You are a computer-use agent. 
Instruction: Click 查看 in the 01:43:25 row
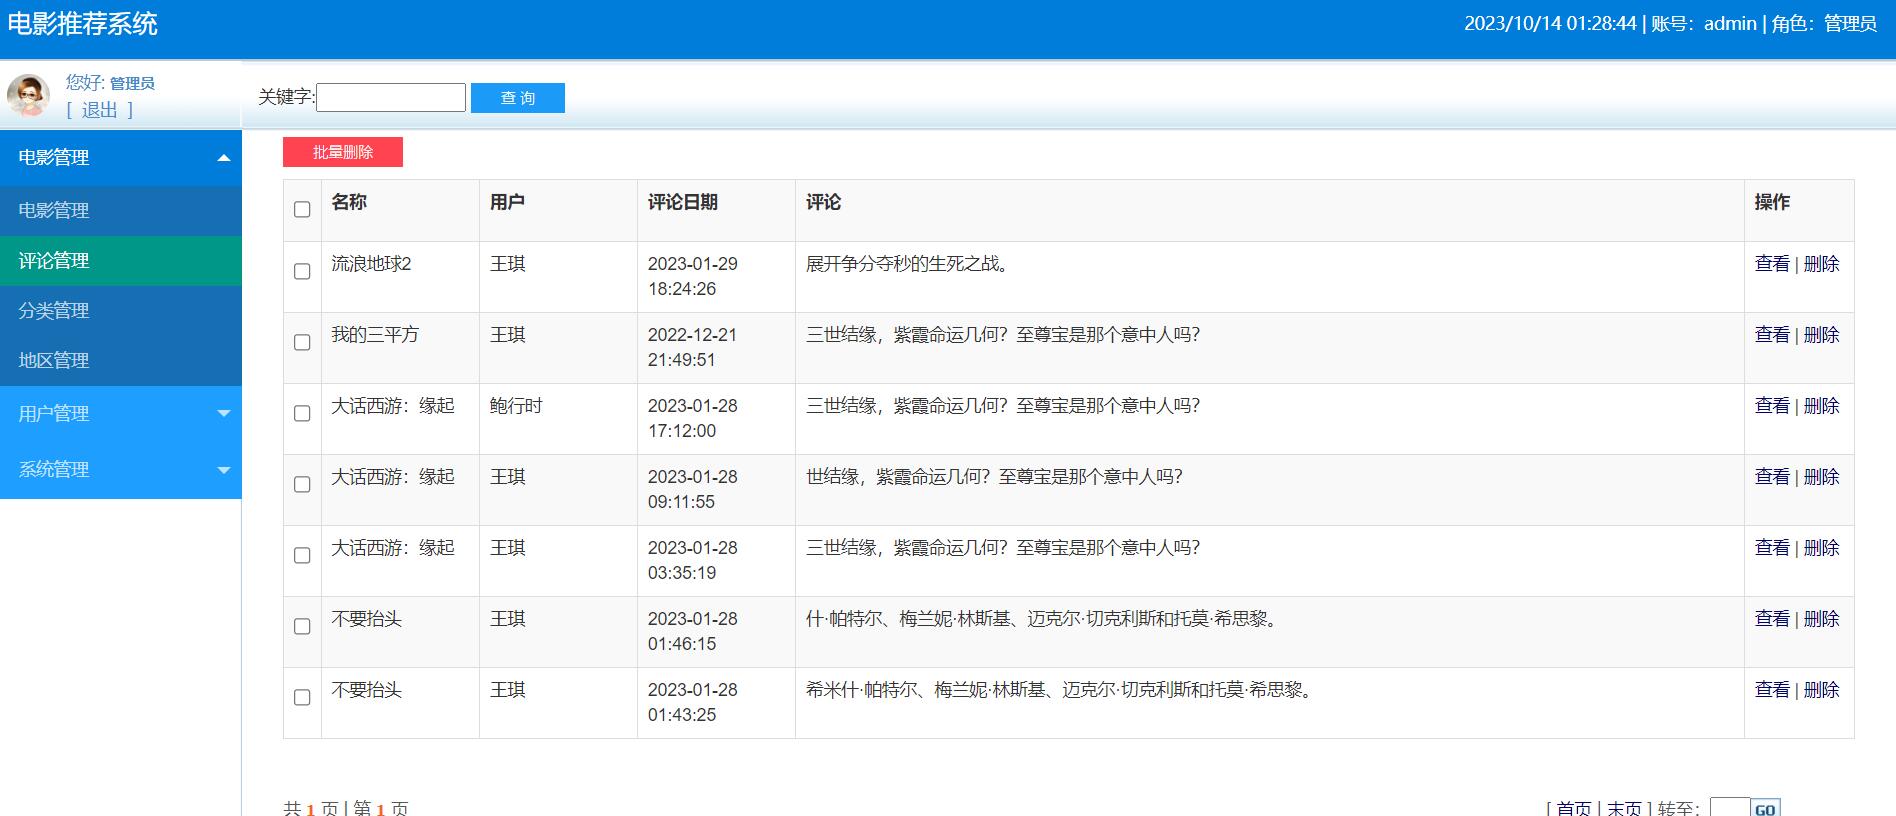(1772, 690)
